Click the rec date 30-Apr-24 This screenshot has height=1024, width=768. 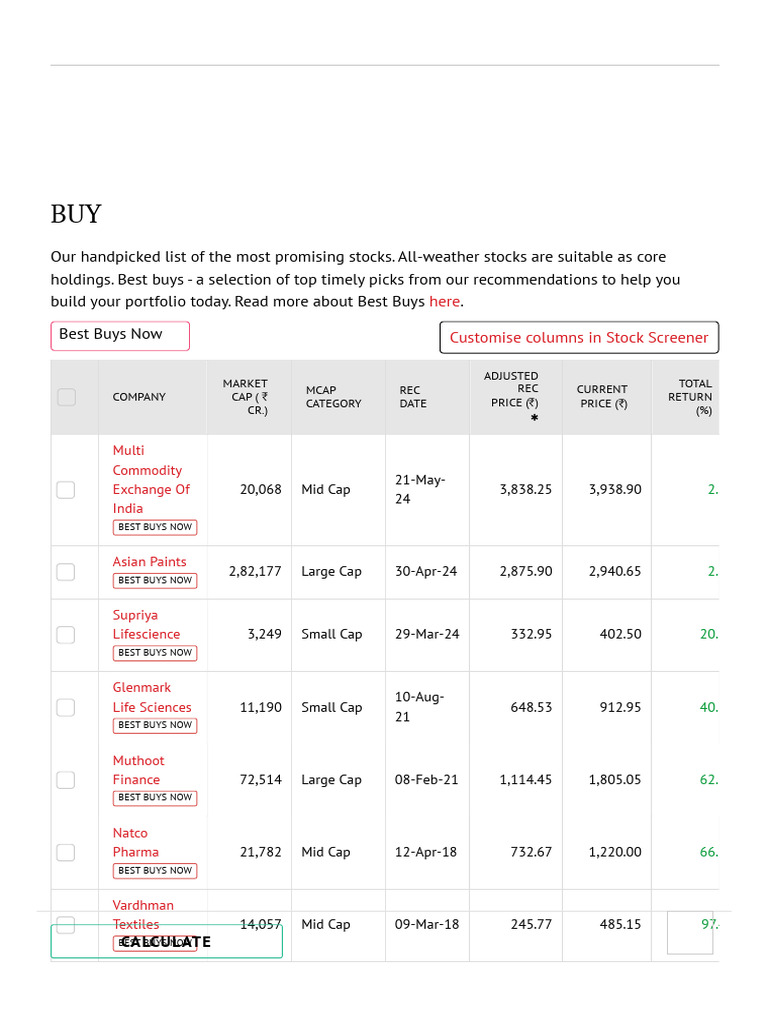[426, 571]
